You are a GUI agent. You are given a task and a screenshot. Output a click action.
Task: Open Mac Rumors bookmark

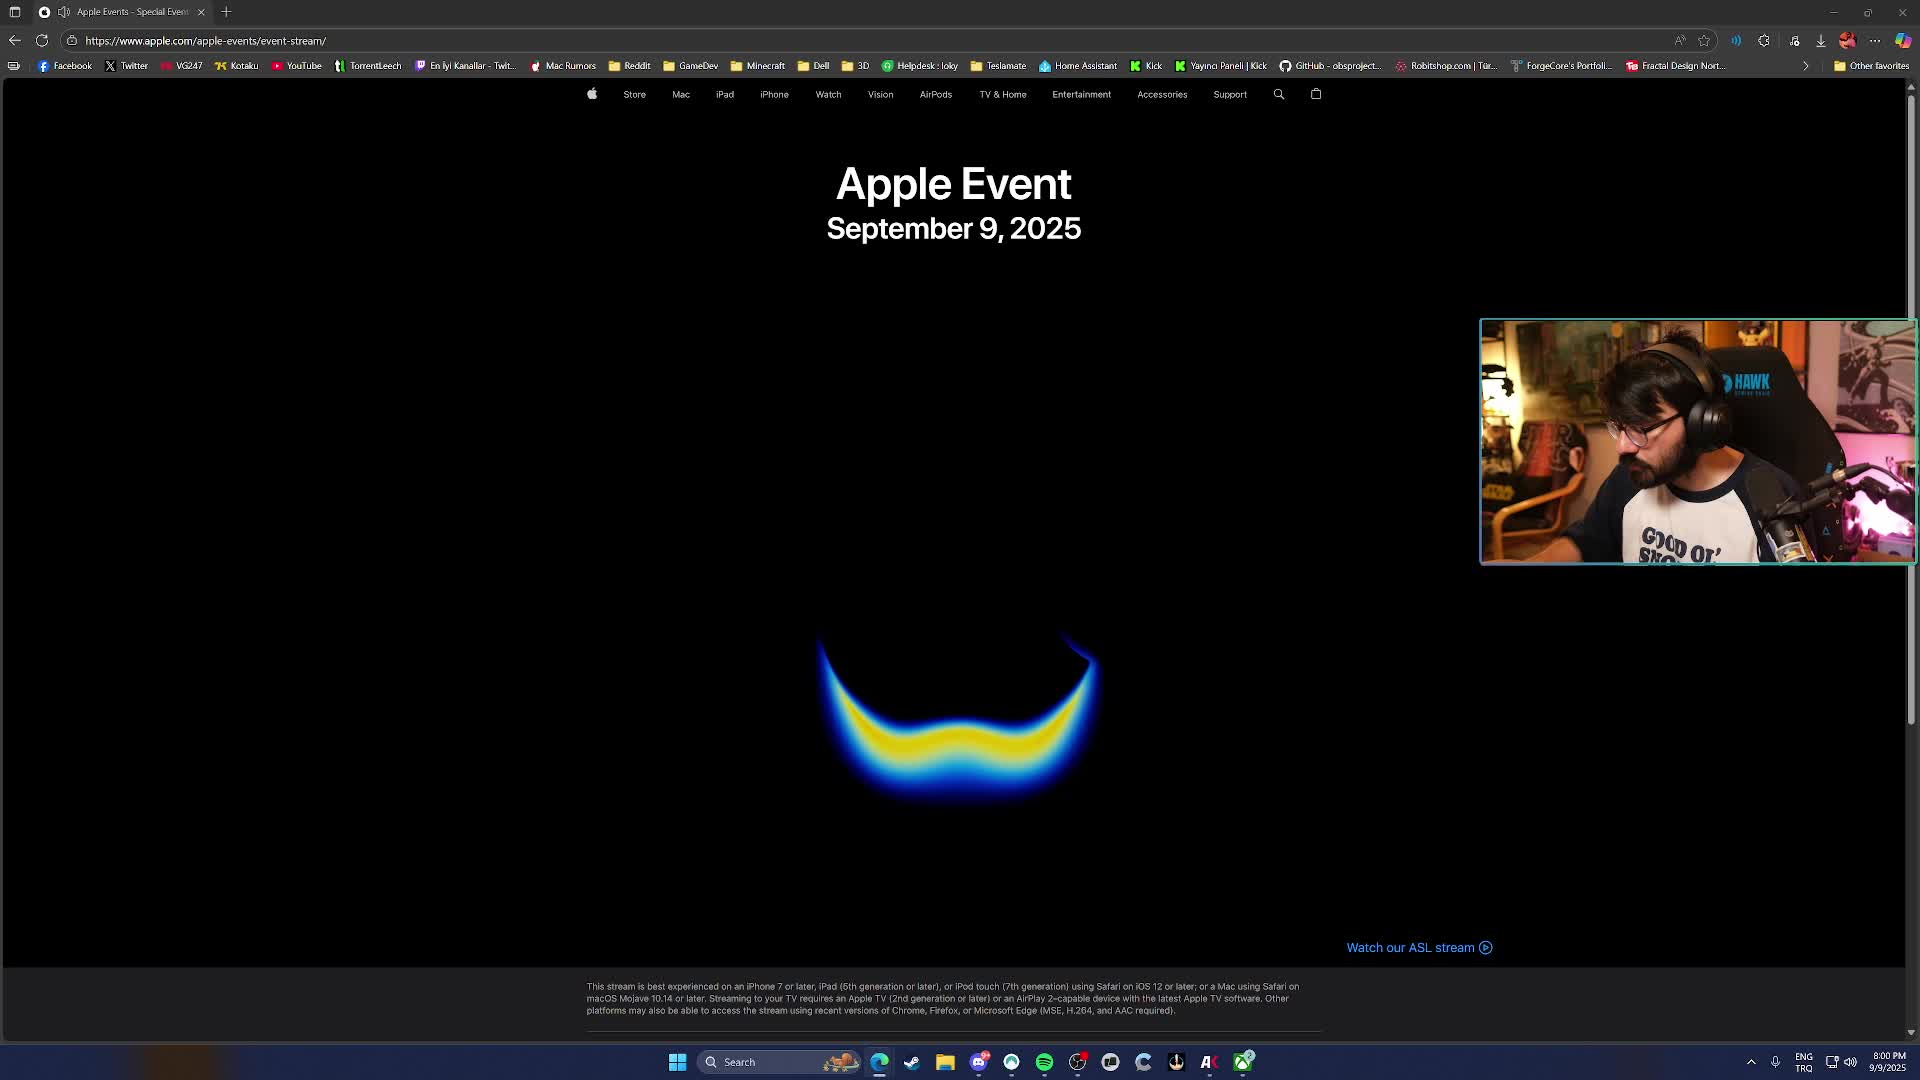(x=563, y=66)
